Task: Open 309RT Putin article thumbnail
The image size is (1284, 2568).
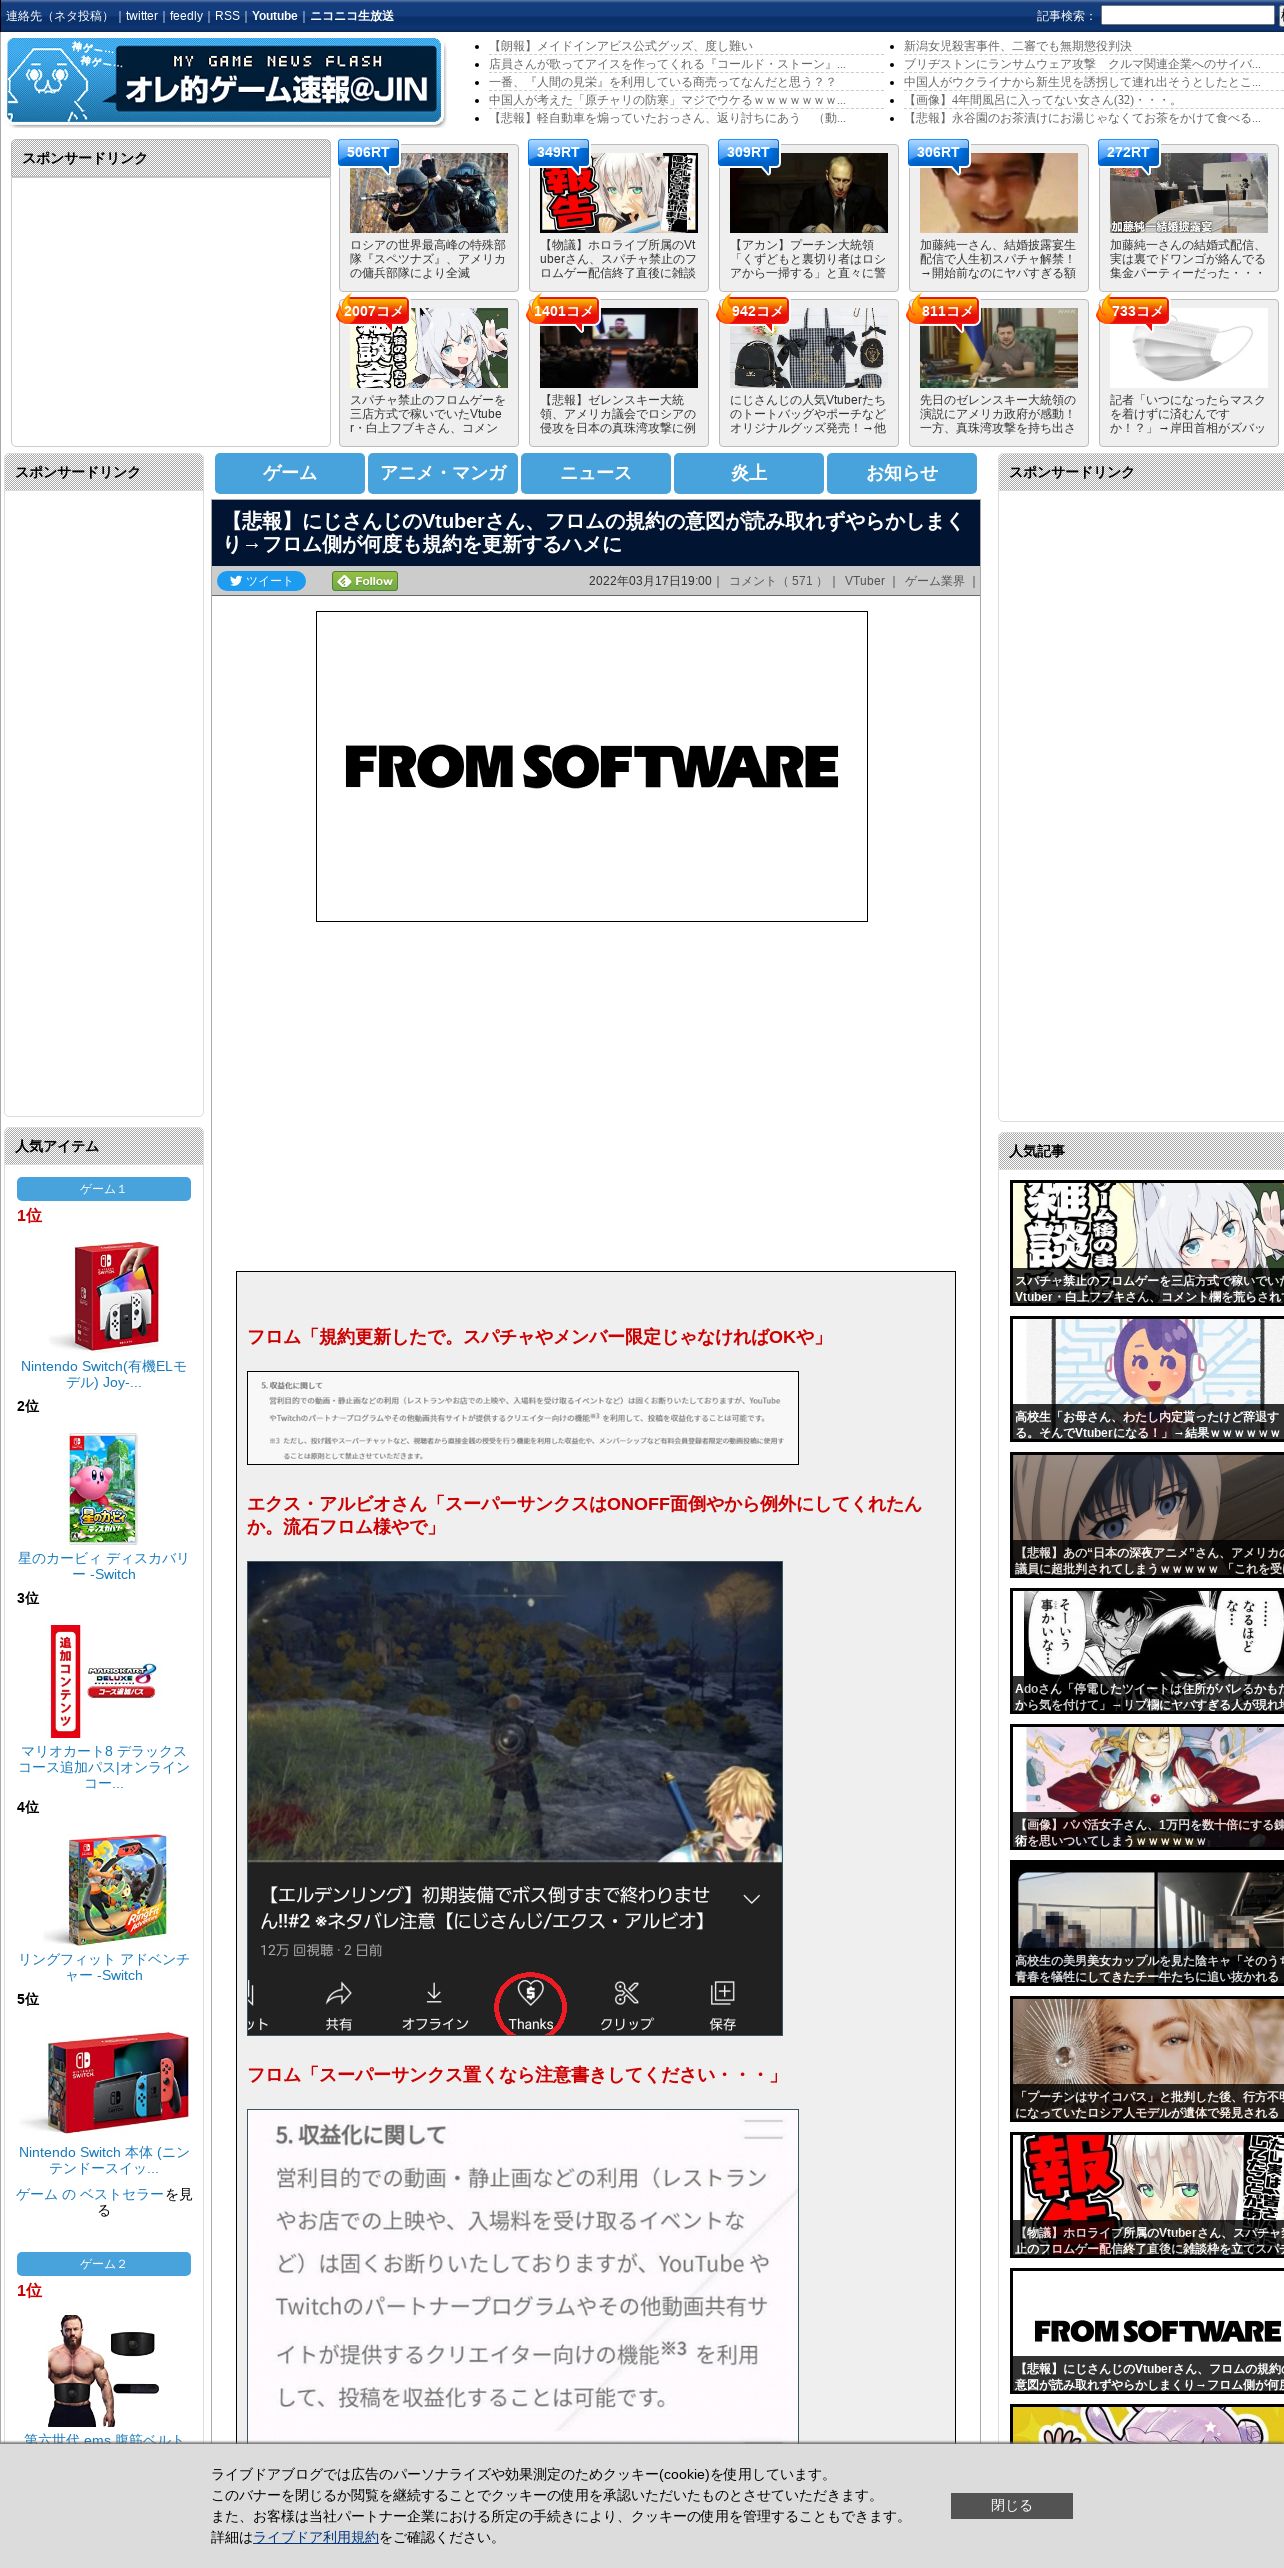Action: [809, 194]
